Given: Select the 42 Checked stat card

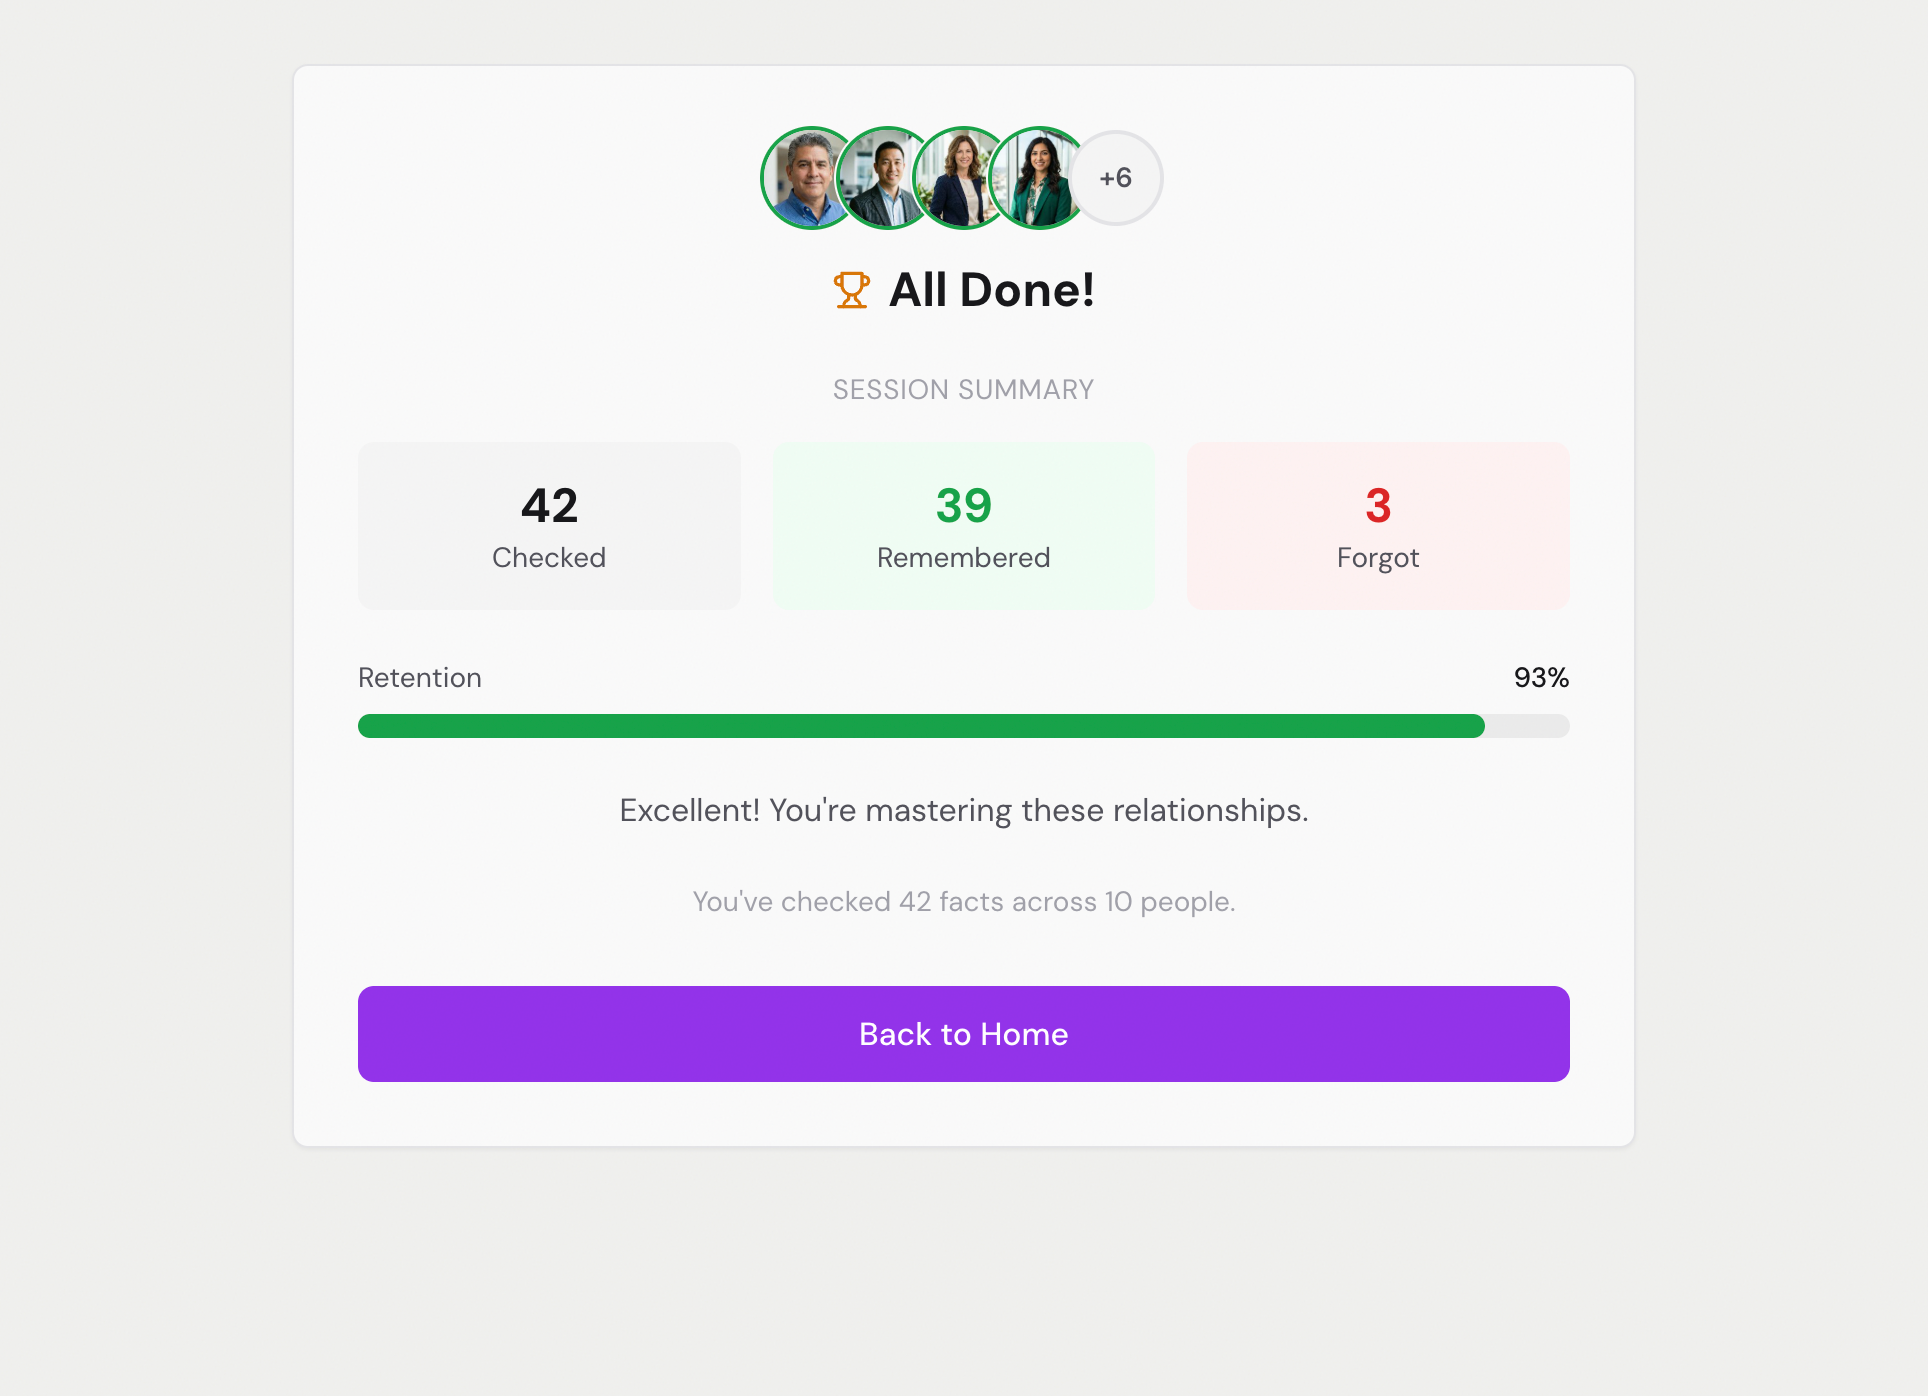Looking at the screenshot, I should 548,525.
